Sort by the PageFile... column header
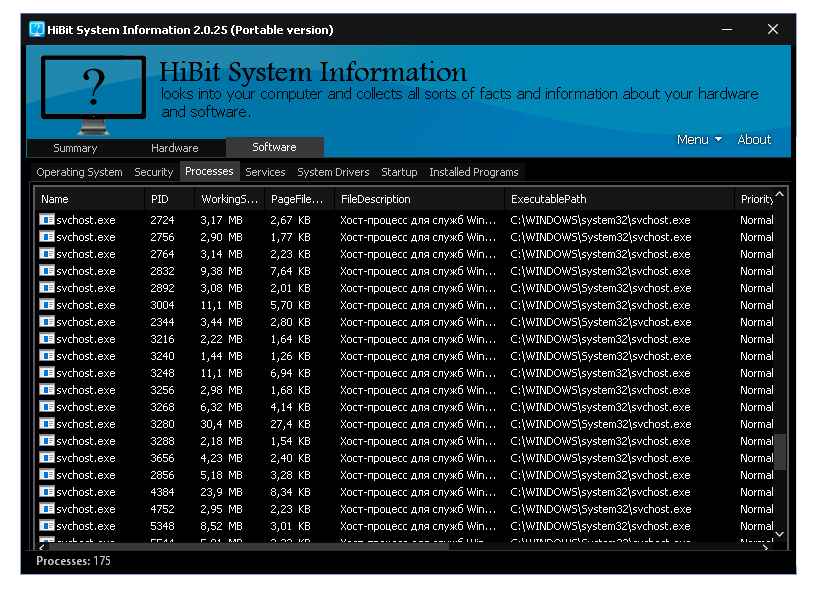The height and width of the screenshot is (591, 814). 299,199
